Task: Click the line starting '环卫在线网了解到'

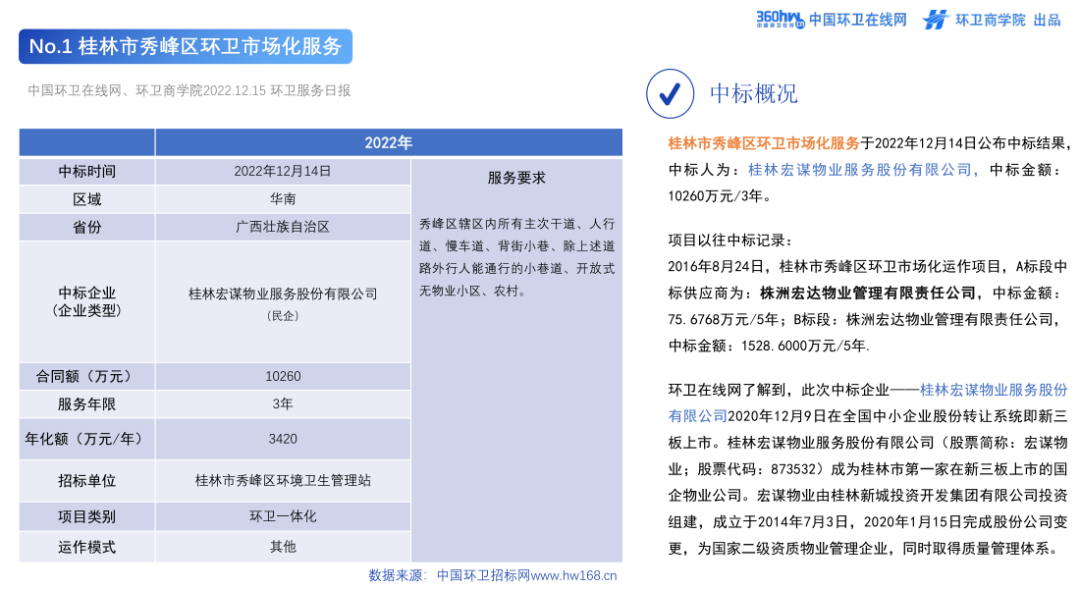Action: click(x=868, y=391)
